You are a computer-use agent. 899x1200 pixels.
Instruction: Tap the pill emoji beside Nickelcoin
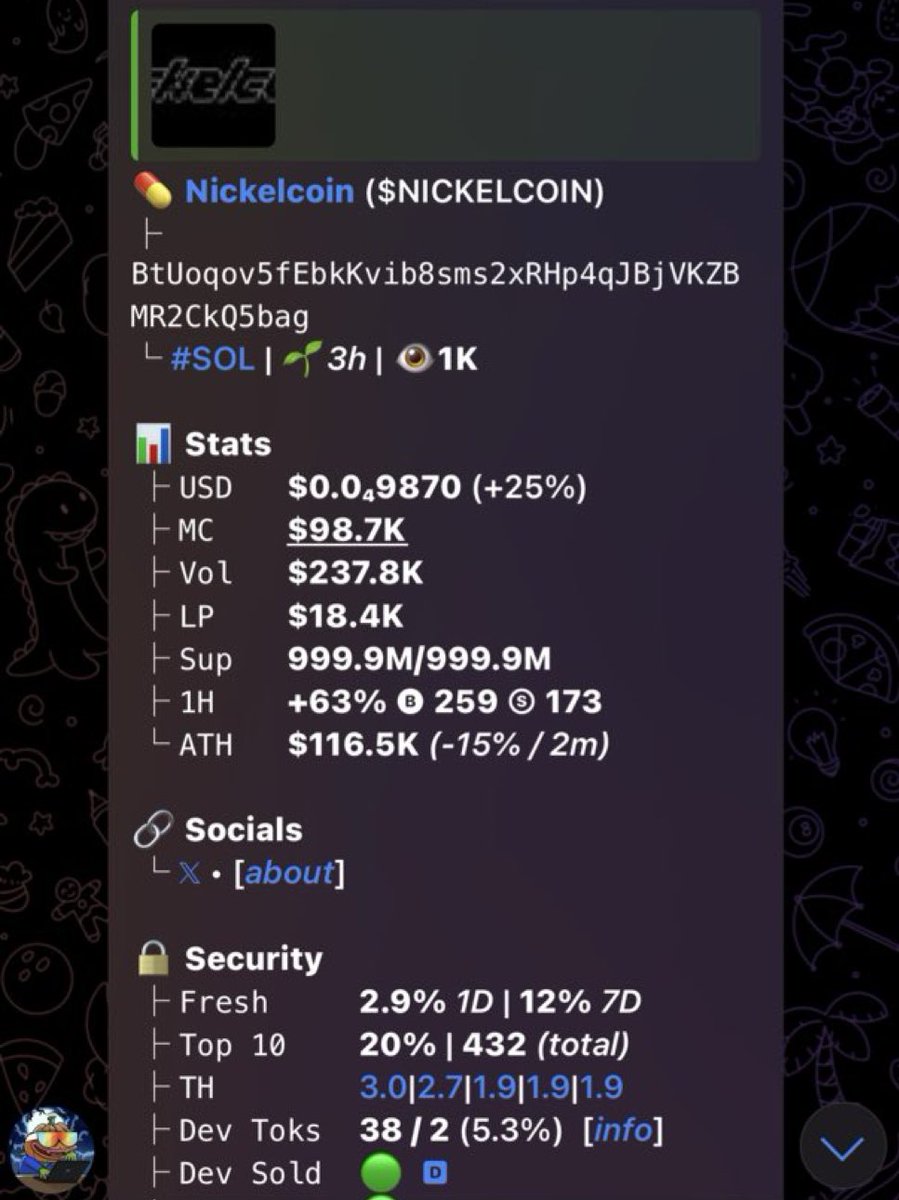[x=153, y=190]
